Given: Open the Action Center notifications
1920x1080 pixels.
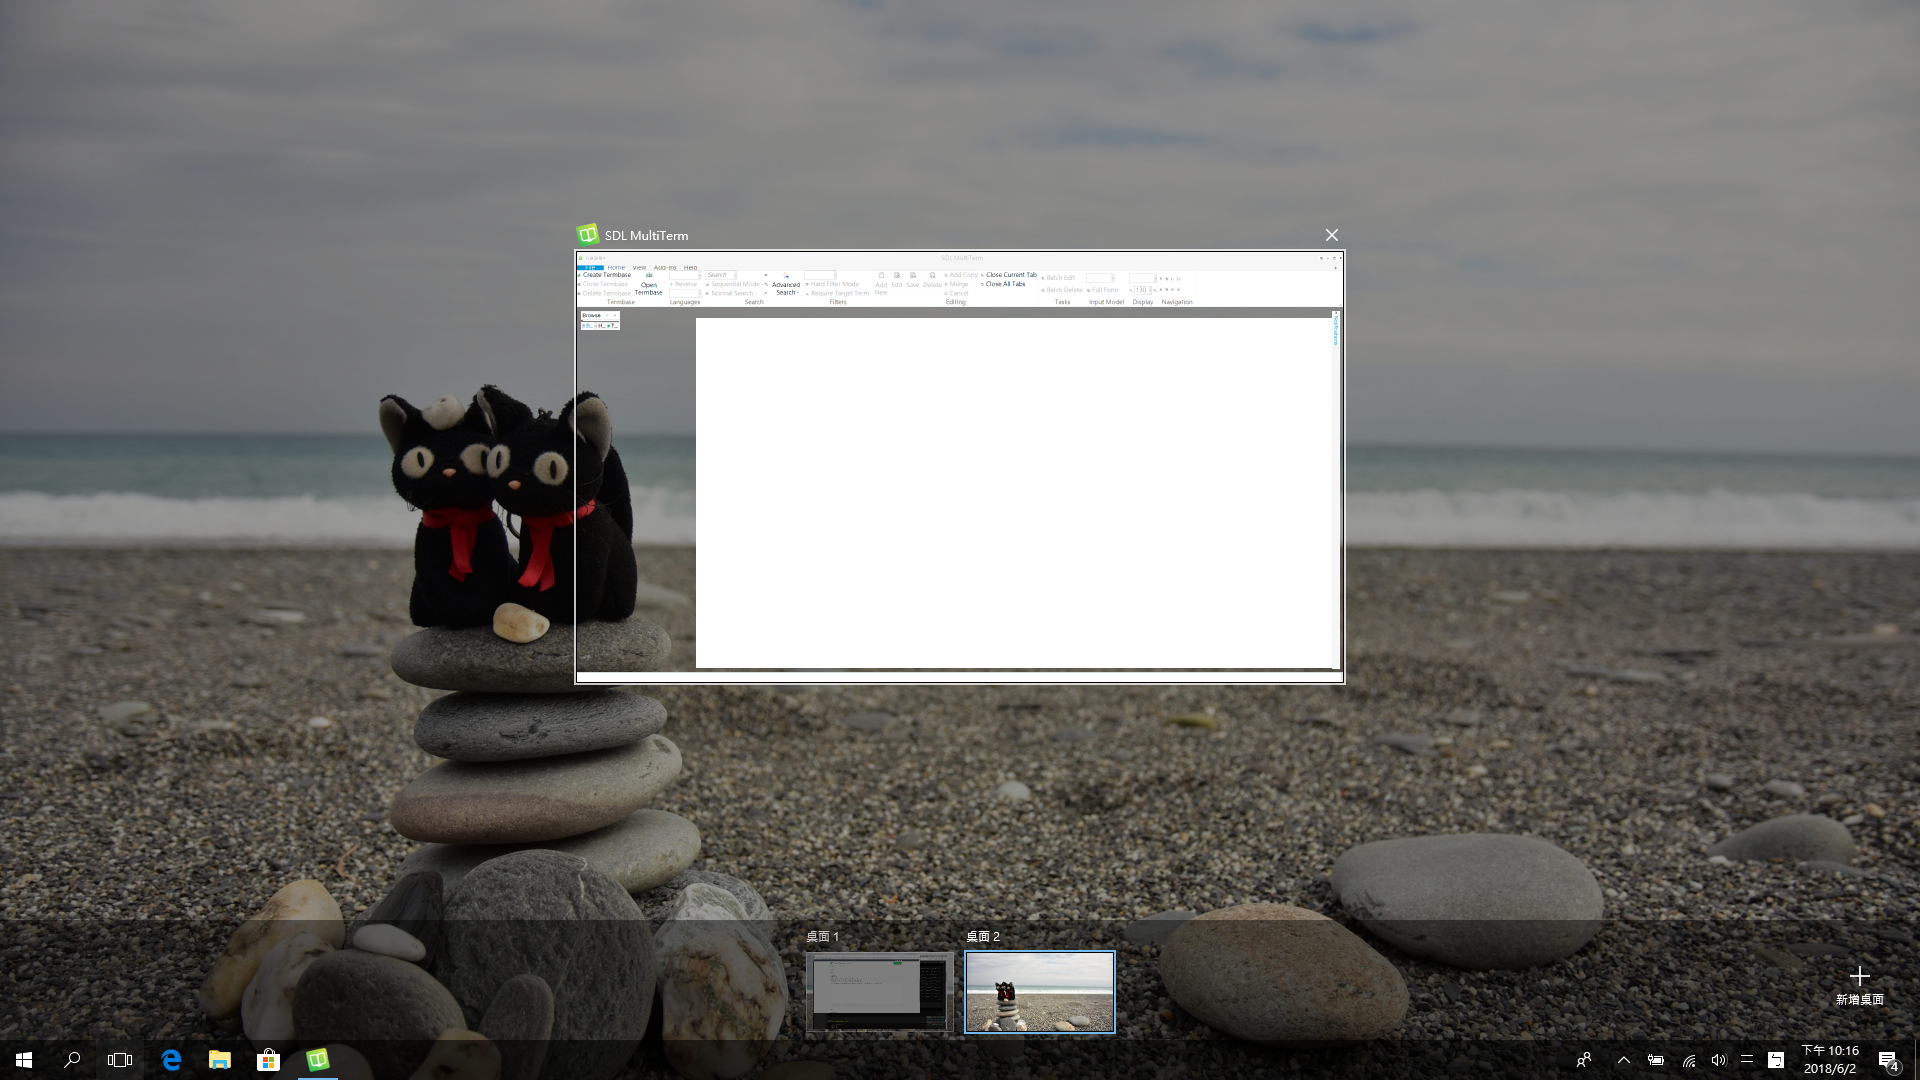Looking at the screenshot, I should (x=1888, y=1060).
